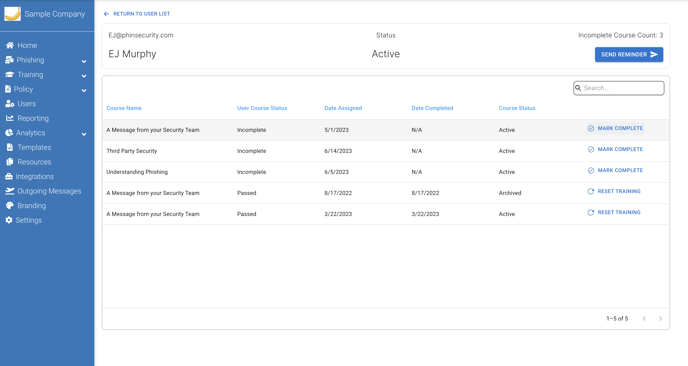Click the send arrow icon on Send Reminder
This screenshot has width=688, height=366.
tap(654, 54)
